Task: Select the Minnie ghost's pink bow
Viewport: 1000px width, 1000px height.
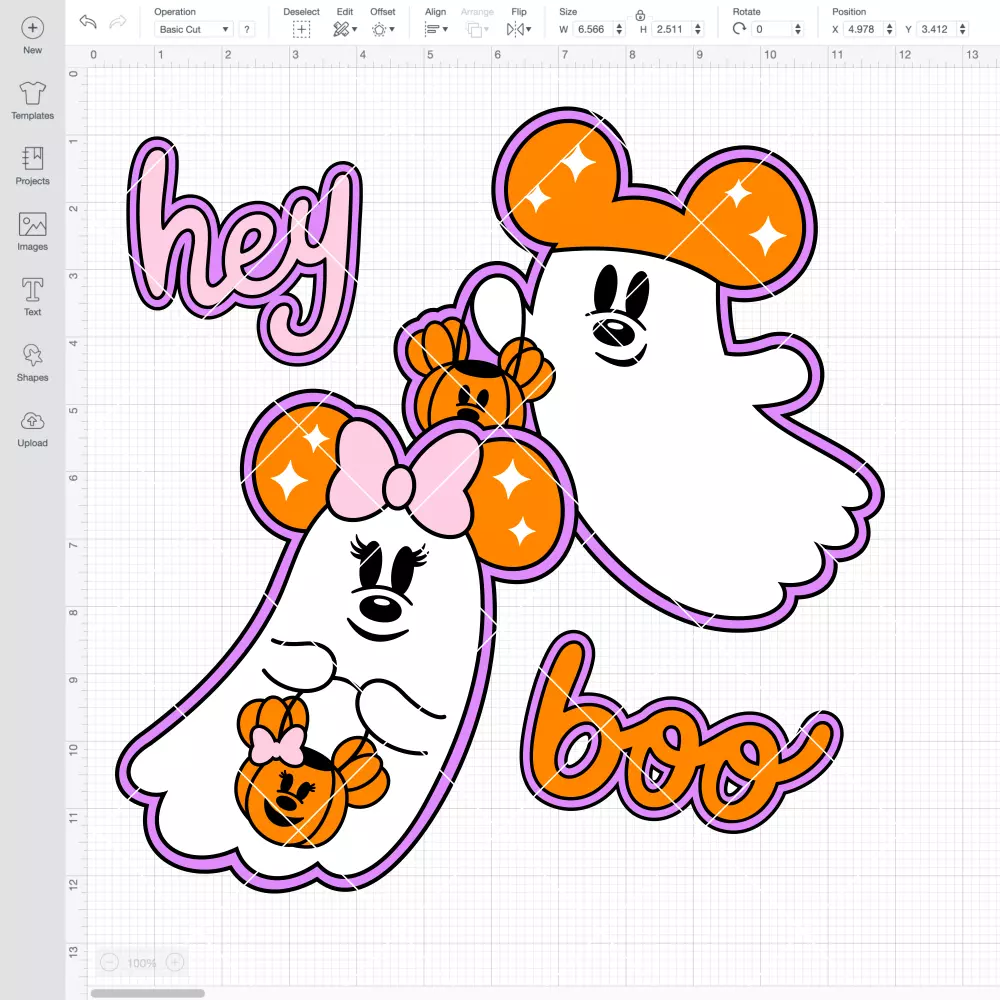Action: [403, 480]
